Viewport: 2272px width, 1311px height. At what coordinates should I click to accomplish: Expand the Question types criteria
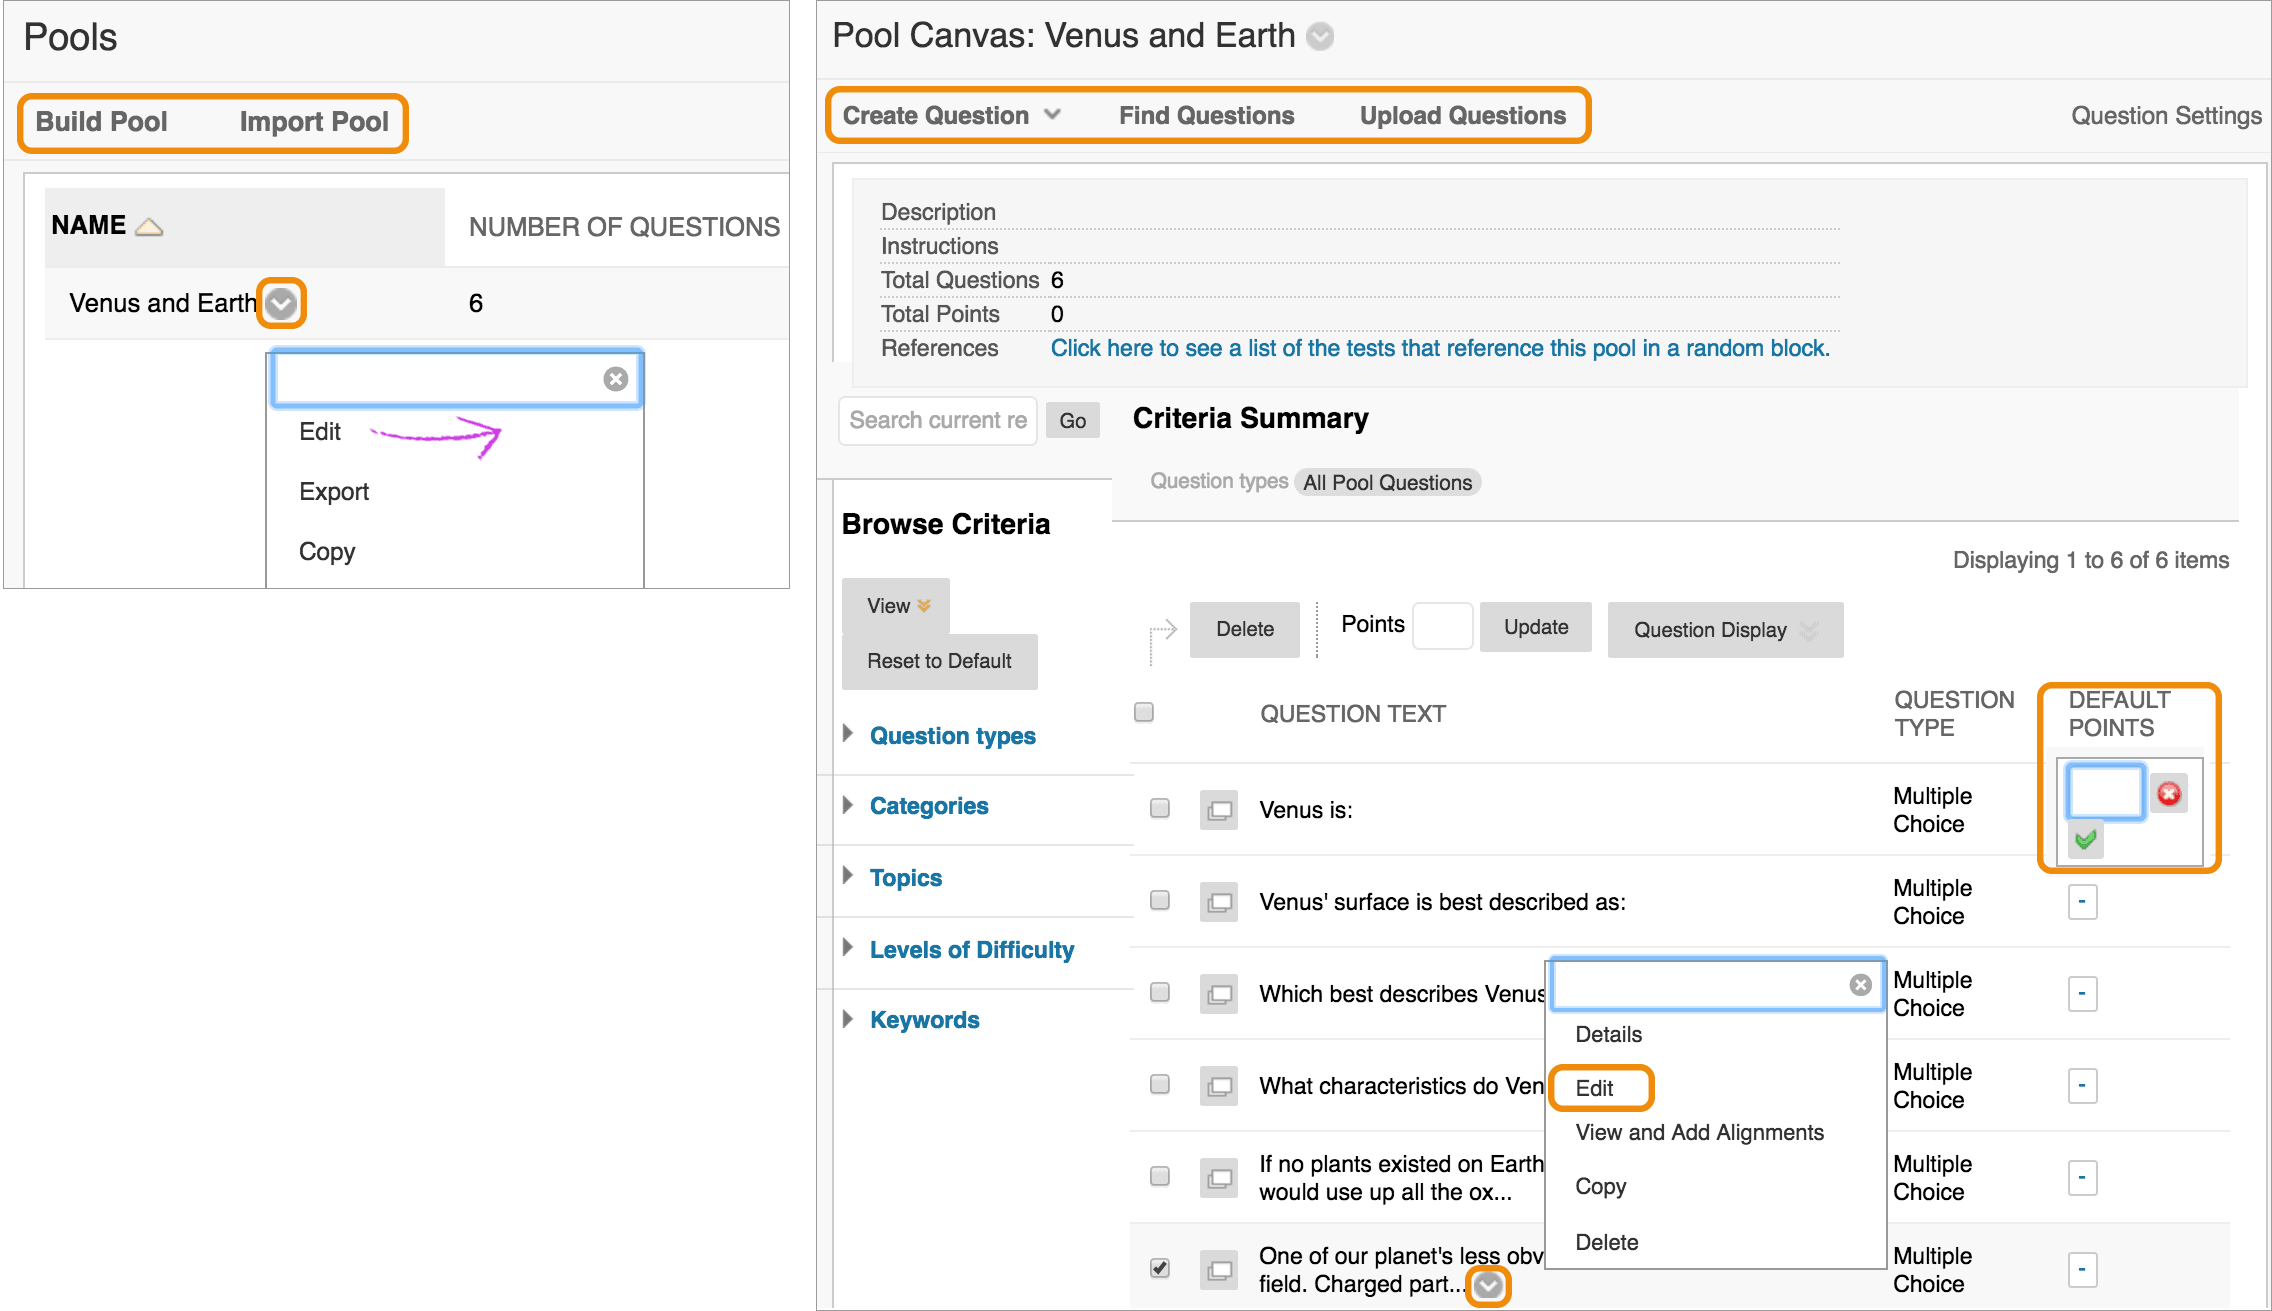(x=951, y=736)
